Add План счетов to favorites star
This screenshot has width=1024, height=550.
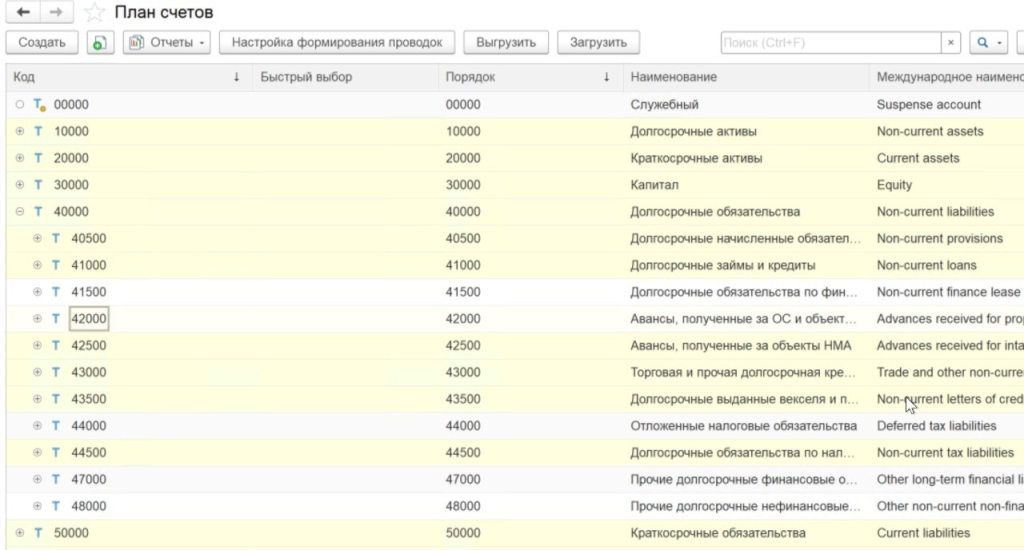pos(94,13)
